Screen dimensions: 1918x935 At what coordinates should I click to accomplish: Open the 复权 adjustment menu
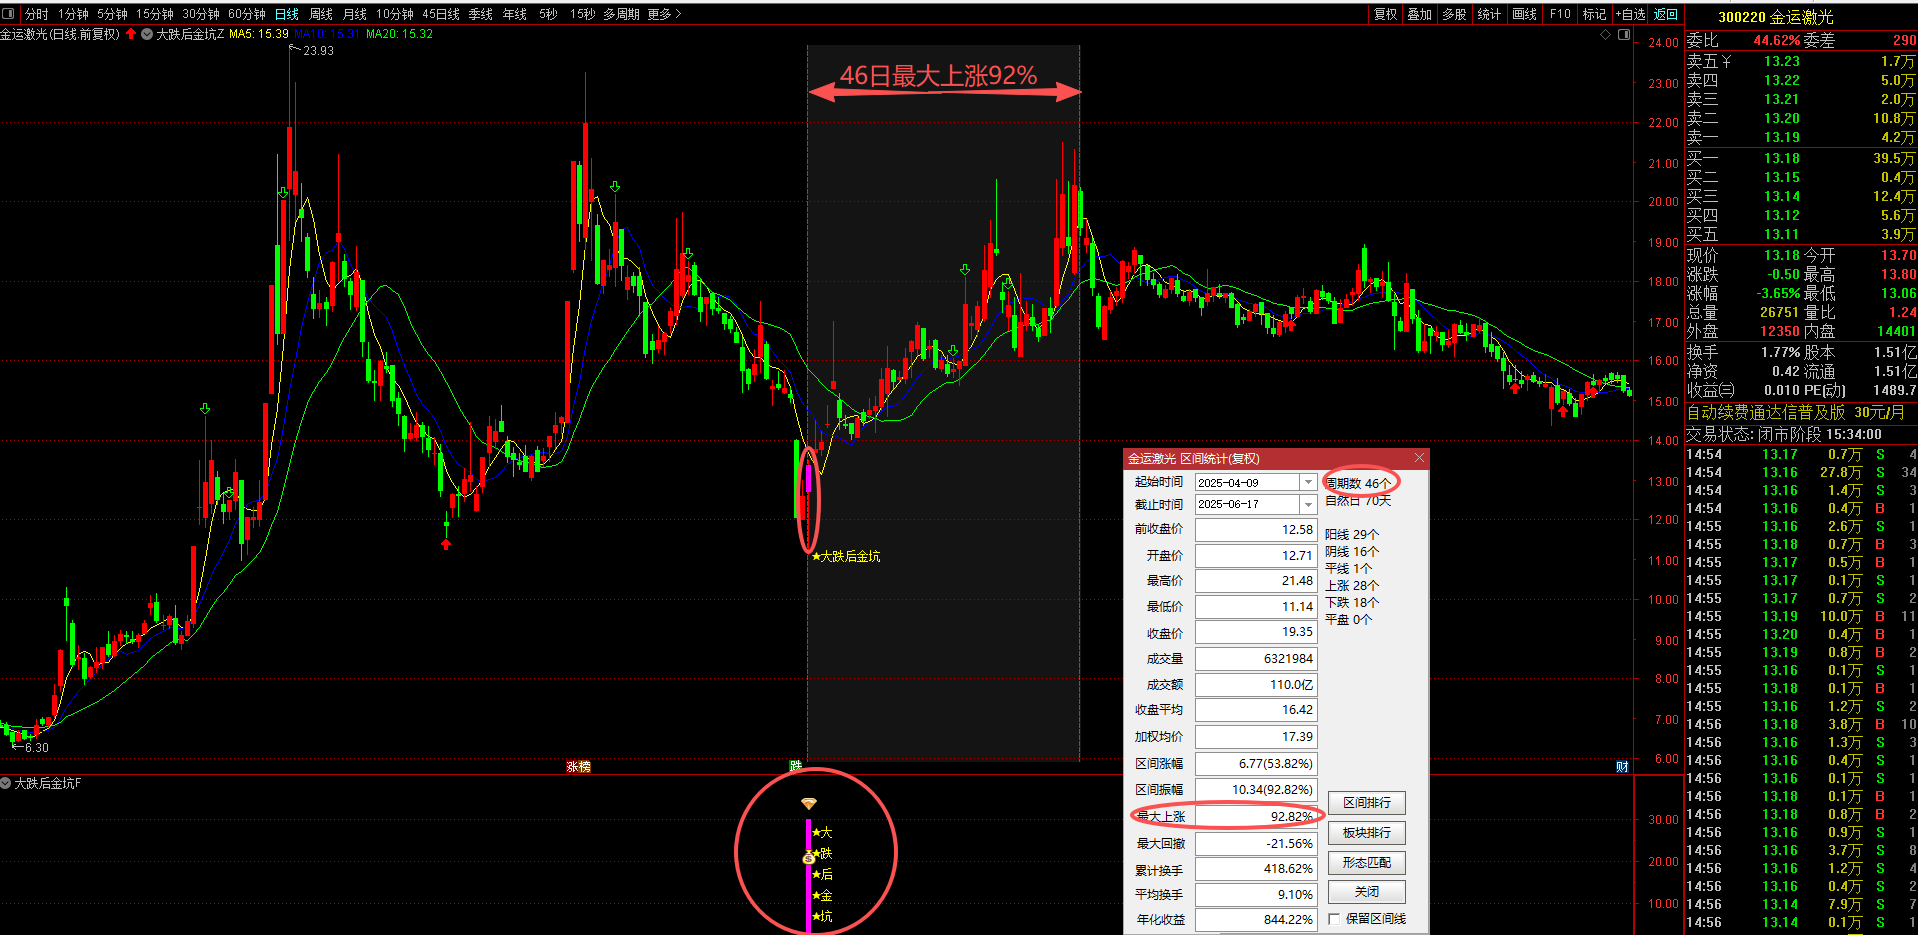(x=1385, y=14)
